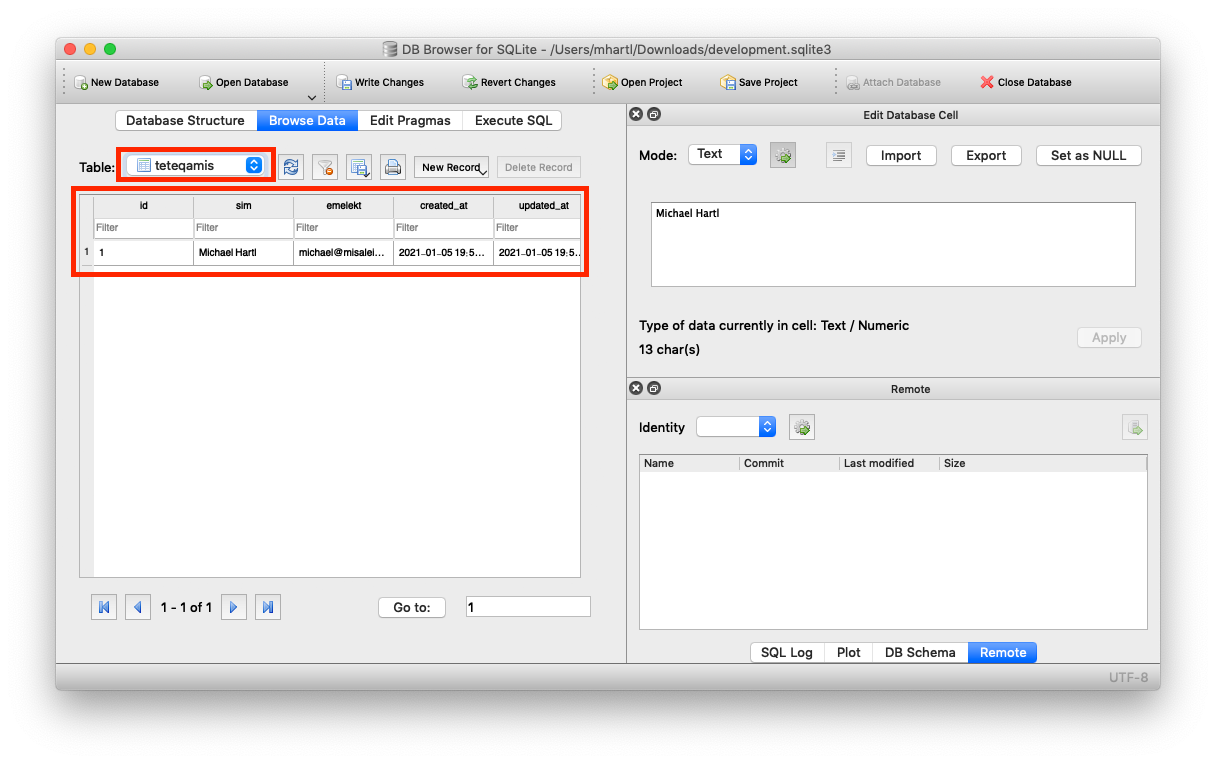
Task: Open the Identity dropdown
Action: (736, 427)
